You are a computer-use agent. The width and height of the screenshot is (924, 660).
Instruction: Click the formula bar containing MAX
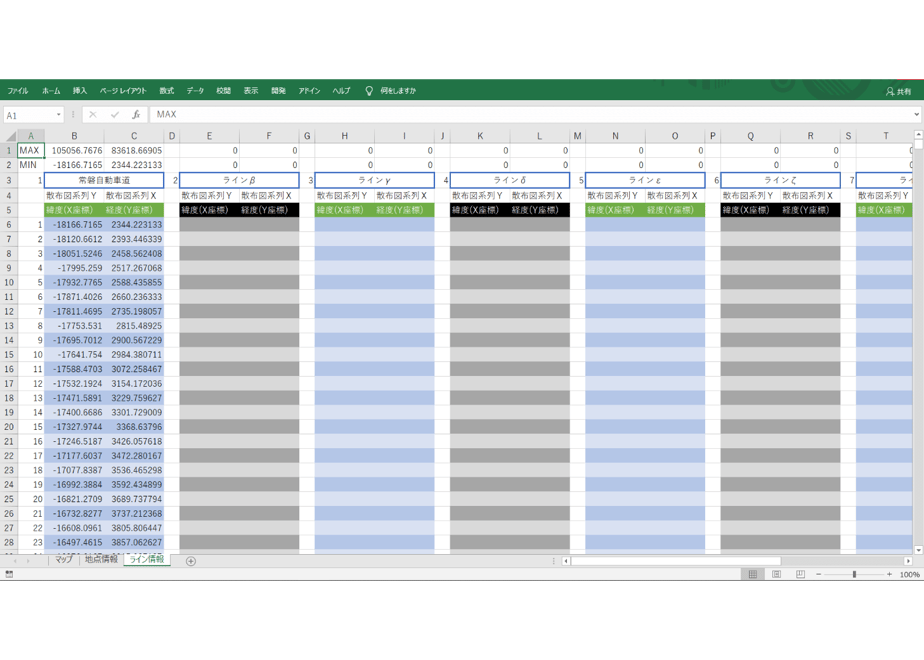click(530, 115)
